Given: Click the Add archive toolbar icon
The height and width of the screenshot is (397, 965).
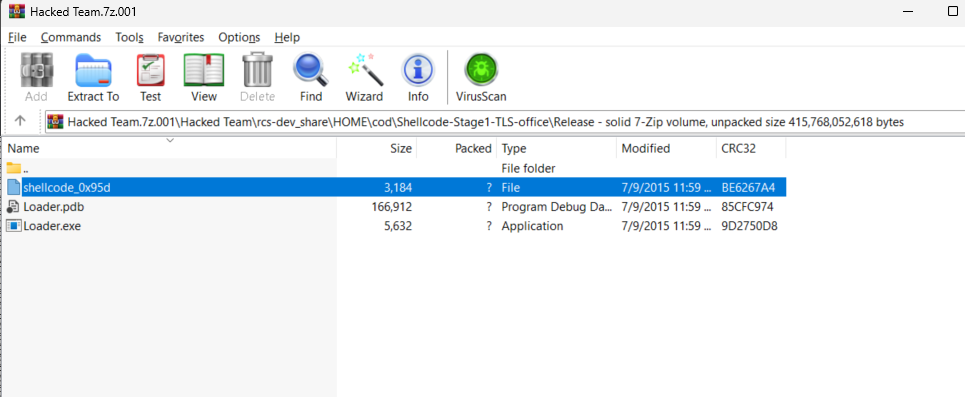Looking at the screenshot, I should click(36, 70).
